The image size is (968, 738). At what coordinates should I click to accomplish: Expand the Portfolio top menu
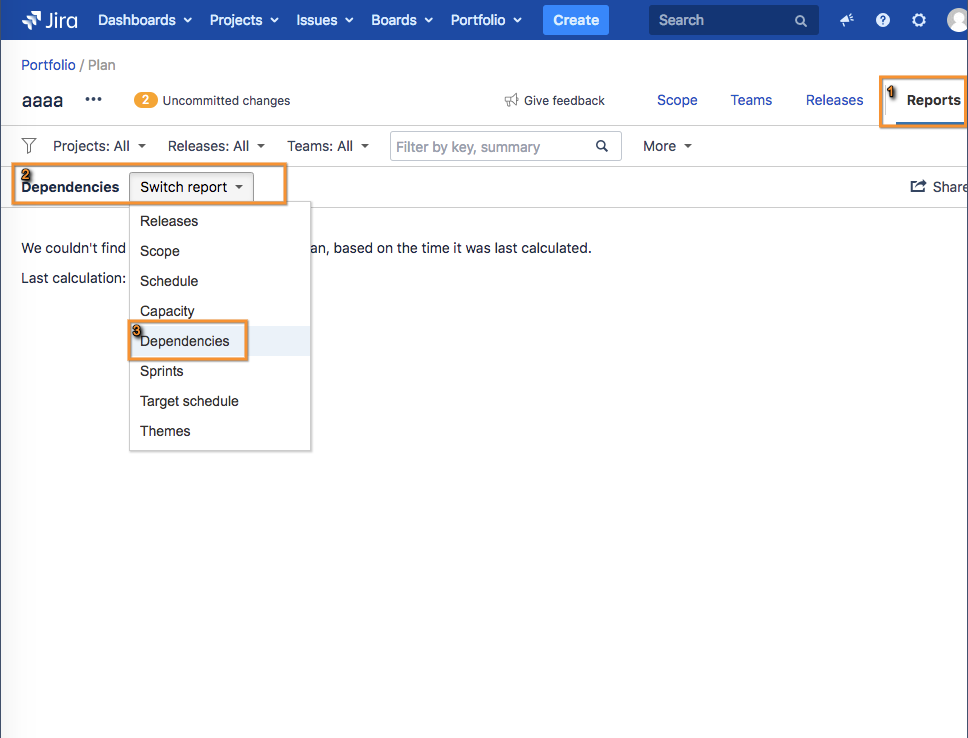(486, 20)
